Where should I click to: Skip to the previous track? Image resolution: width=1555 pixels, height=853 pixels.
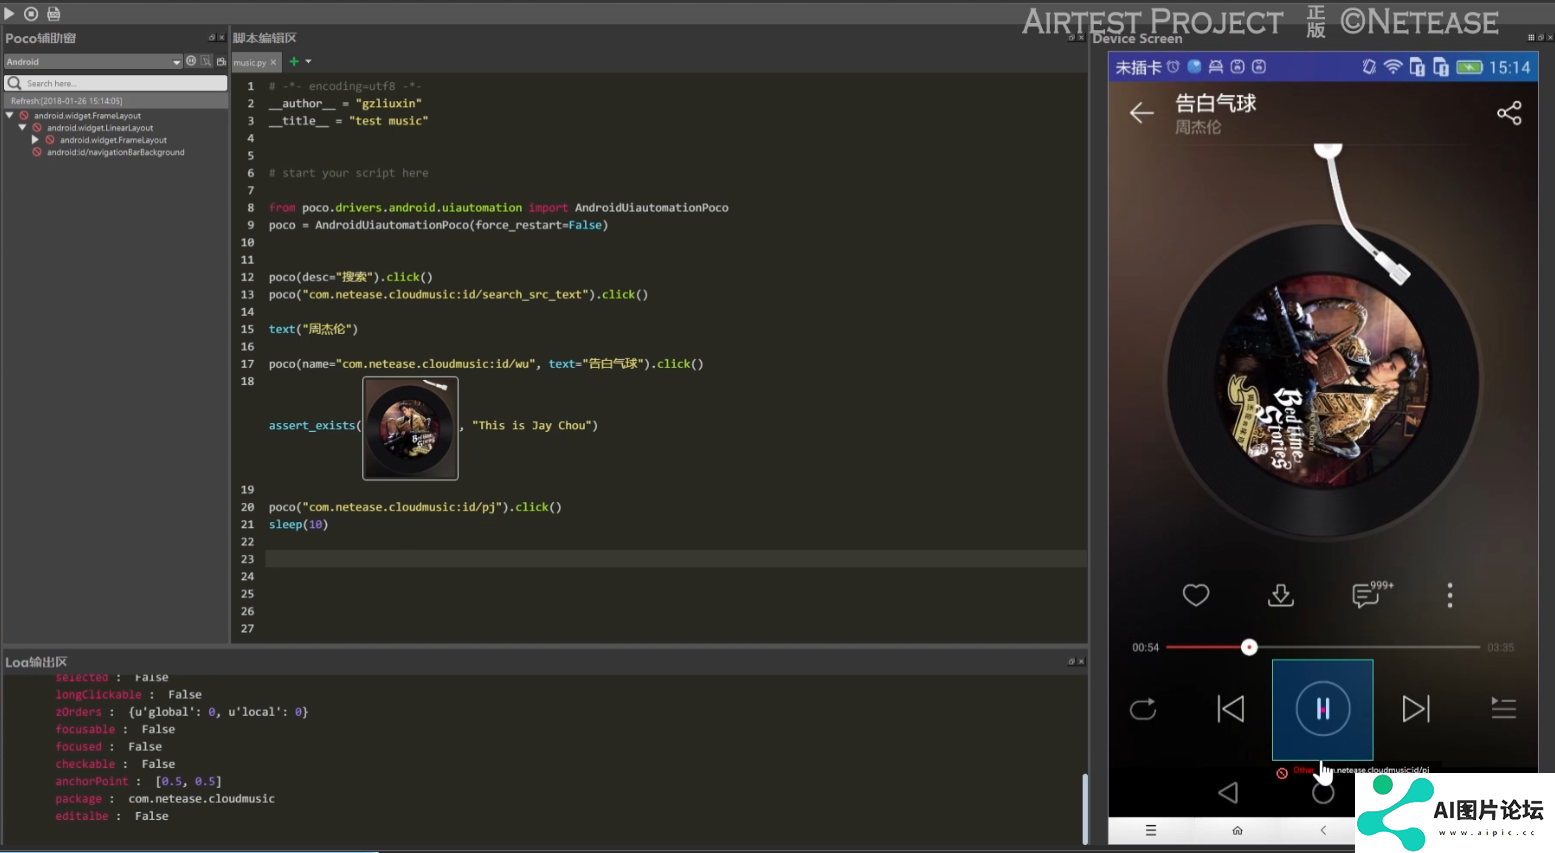coord(1231,709)
